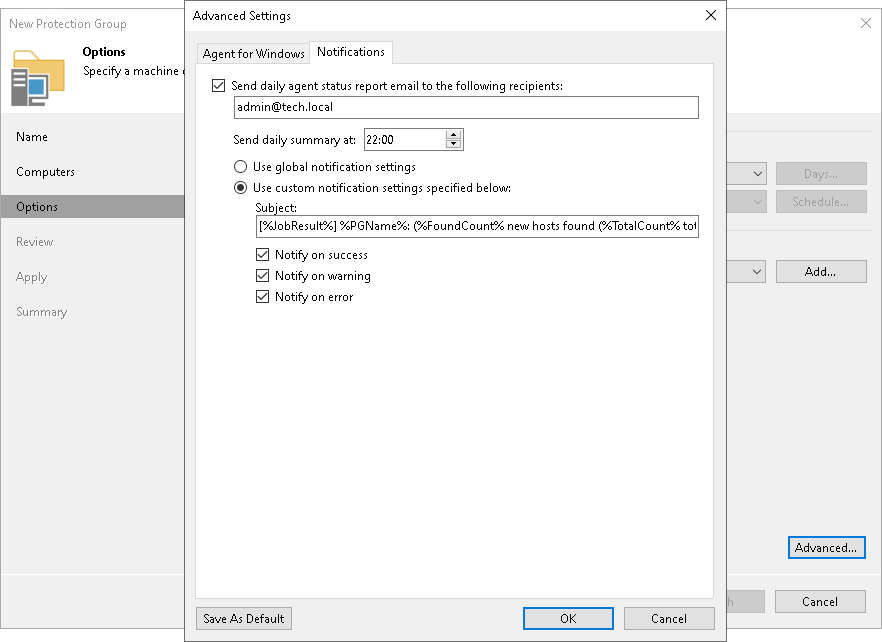This screenshot has width=882, height=642.
Task: Switch to the Agent for Windows tab
Action: click(x=252, y=52)
